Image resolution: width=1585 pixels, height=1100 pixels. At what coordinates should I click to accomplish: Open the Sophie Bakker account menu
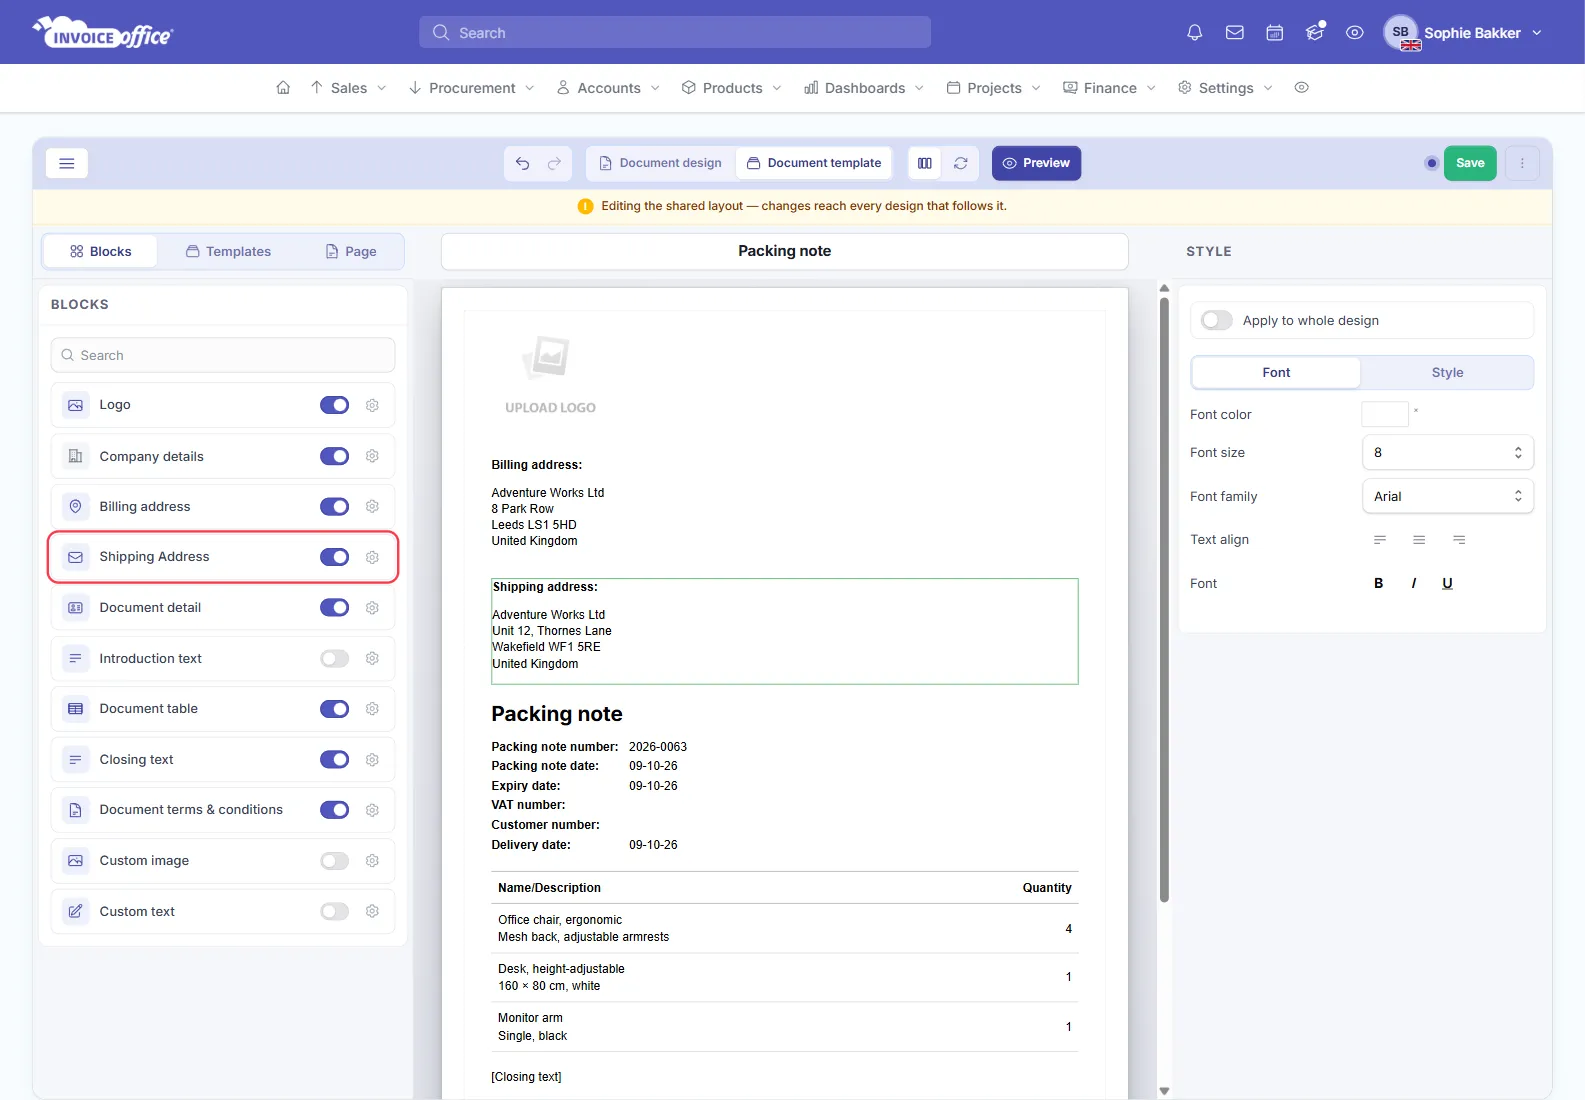pos(1463,33)
